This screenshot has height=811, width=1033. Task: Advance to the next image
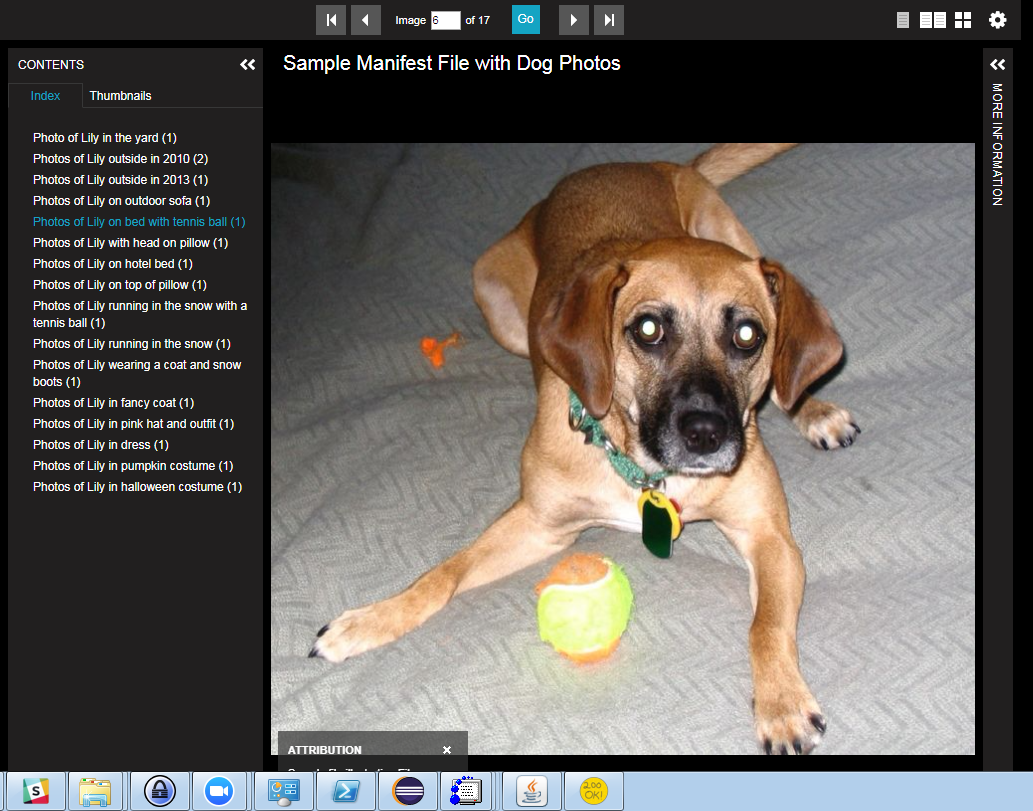[x=574, y=20]
